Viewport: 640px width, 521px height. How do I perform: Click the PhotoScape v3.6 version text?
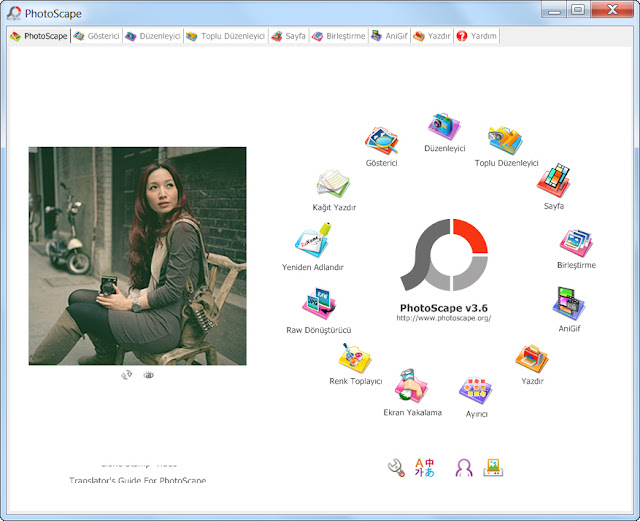(x=444, y=308)
